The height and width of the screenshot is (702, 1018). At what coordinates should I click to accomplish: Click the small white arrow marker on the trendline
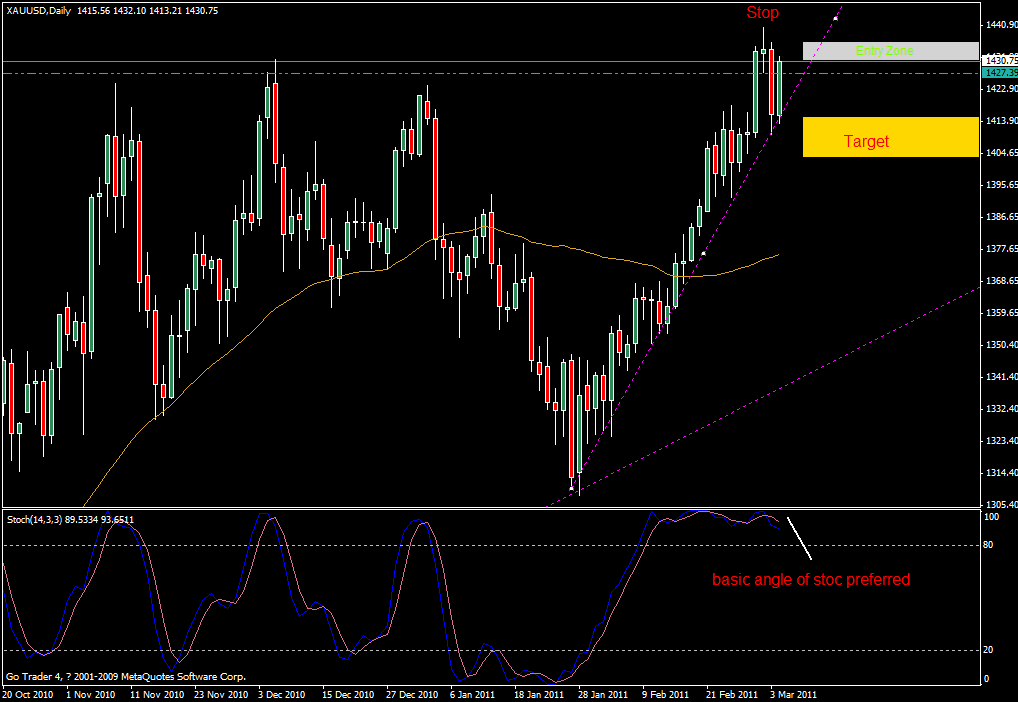[x=704, y=254]
